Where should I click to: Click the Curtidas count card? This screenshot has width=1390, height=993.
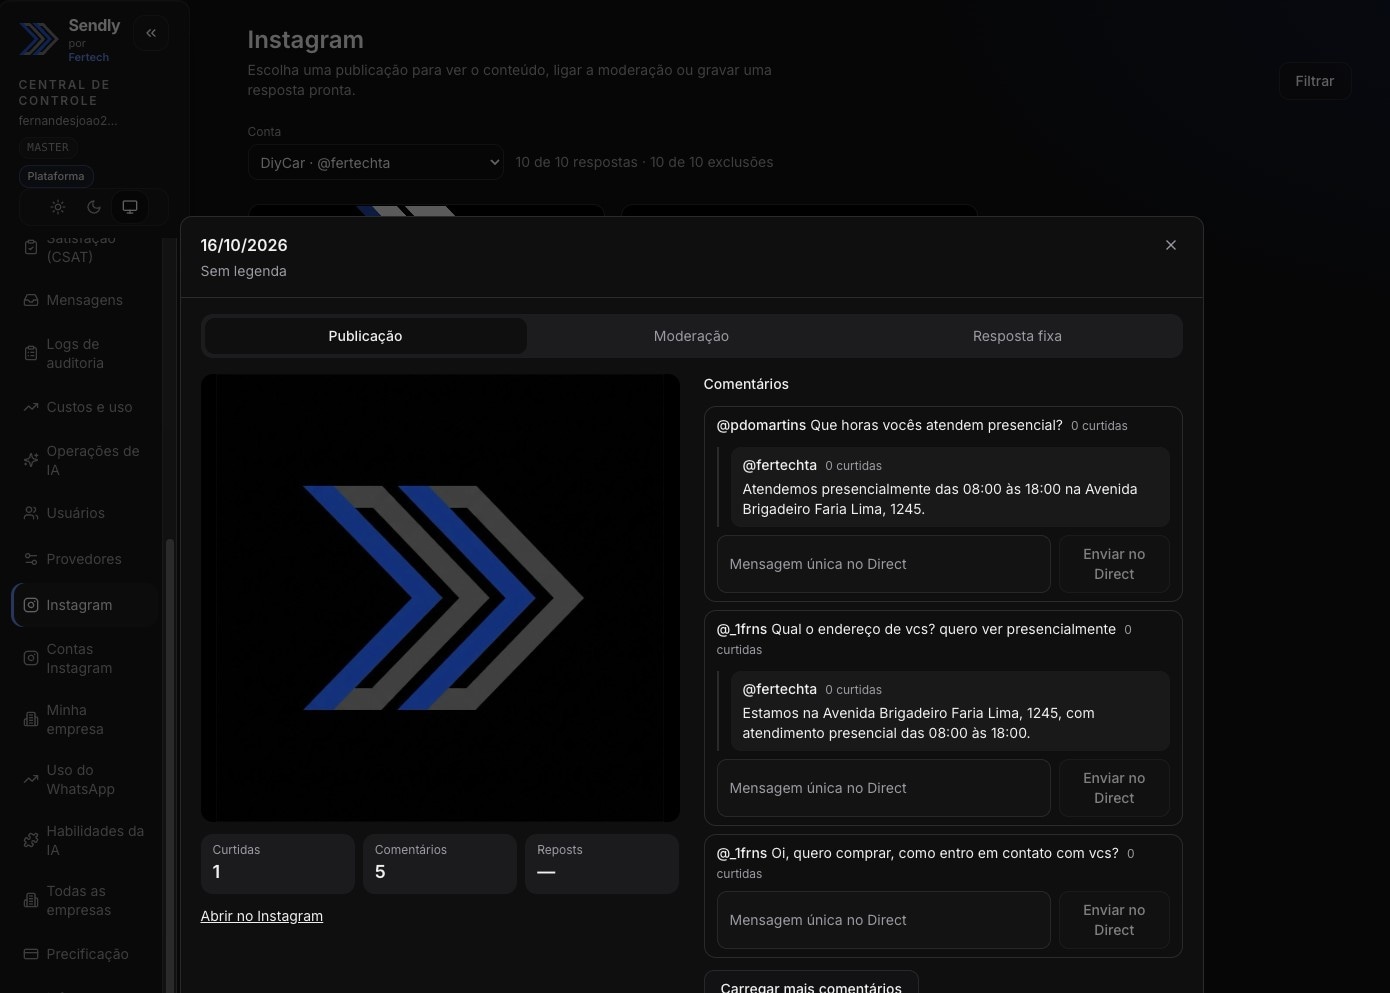[278, 863]
